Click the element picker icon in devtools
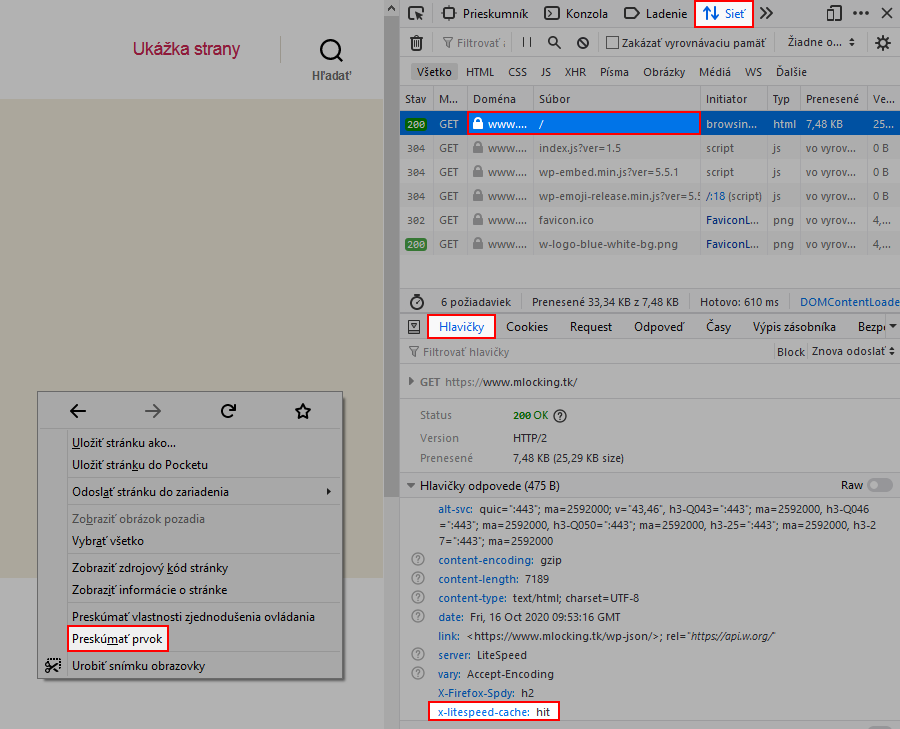 tap(416, 14)
